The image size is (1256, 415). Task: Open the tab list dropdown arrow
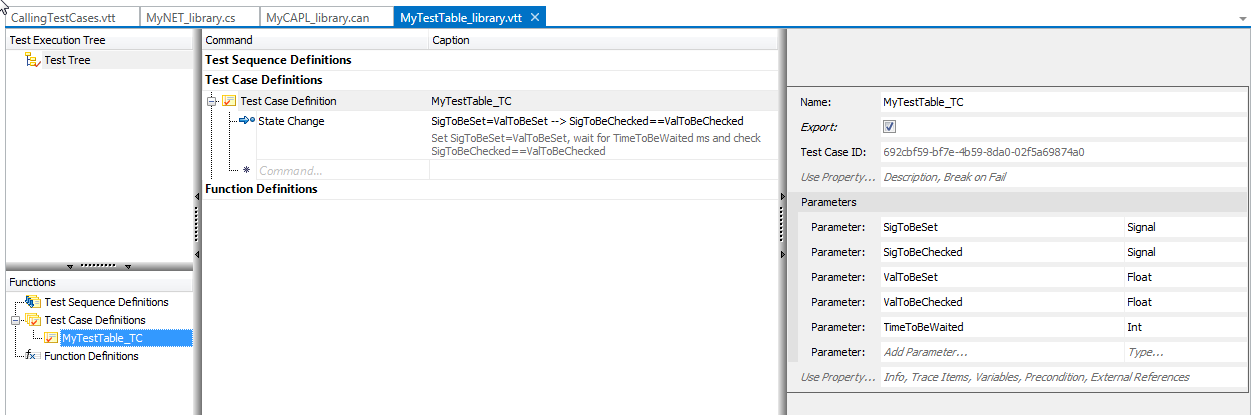(1243, 18)
